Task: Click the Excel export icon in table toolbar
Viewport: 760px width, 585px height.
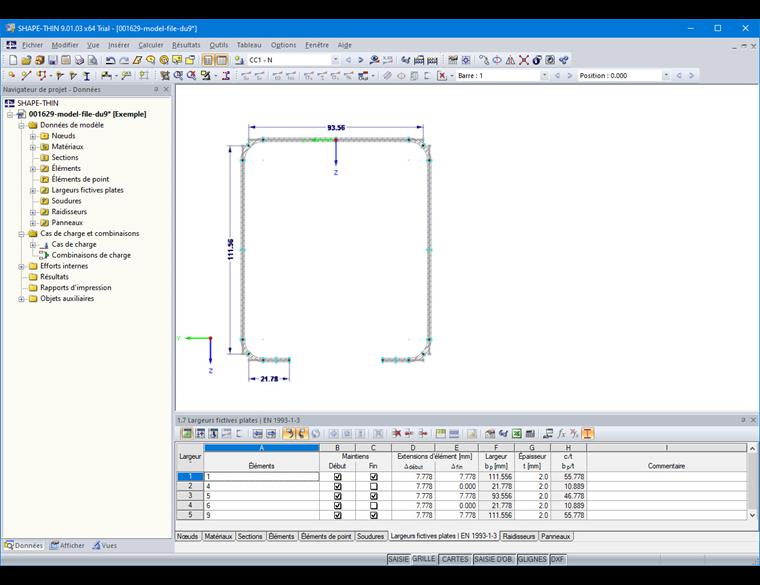Action: click(517, 434)
